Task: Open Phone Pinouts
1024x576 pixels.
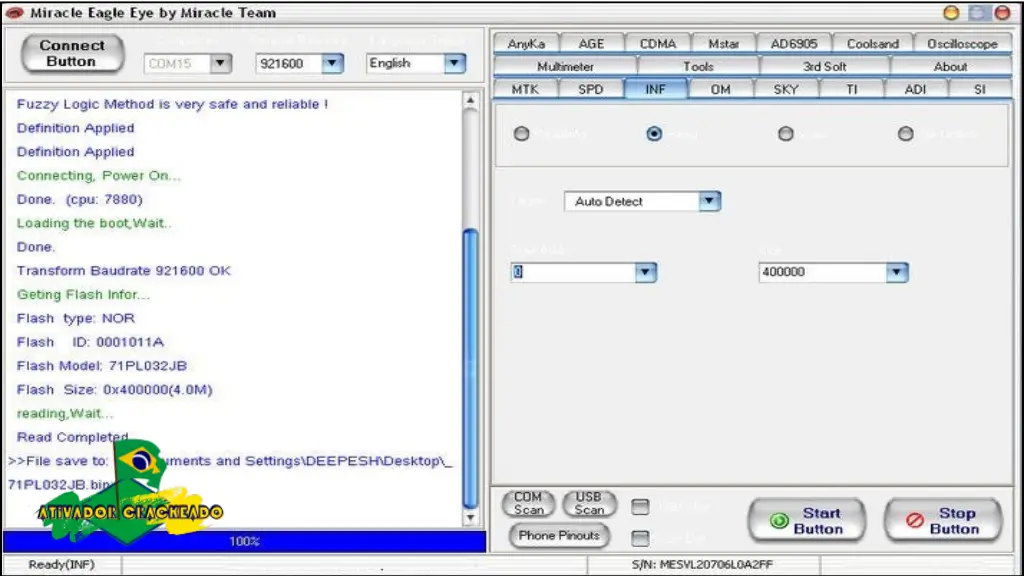Action: tap(559, 536)
